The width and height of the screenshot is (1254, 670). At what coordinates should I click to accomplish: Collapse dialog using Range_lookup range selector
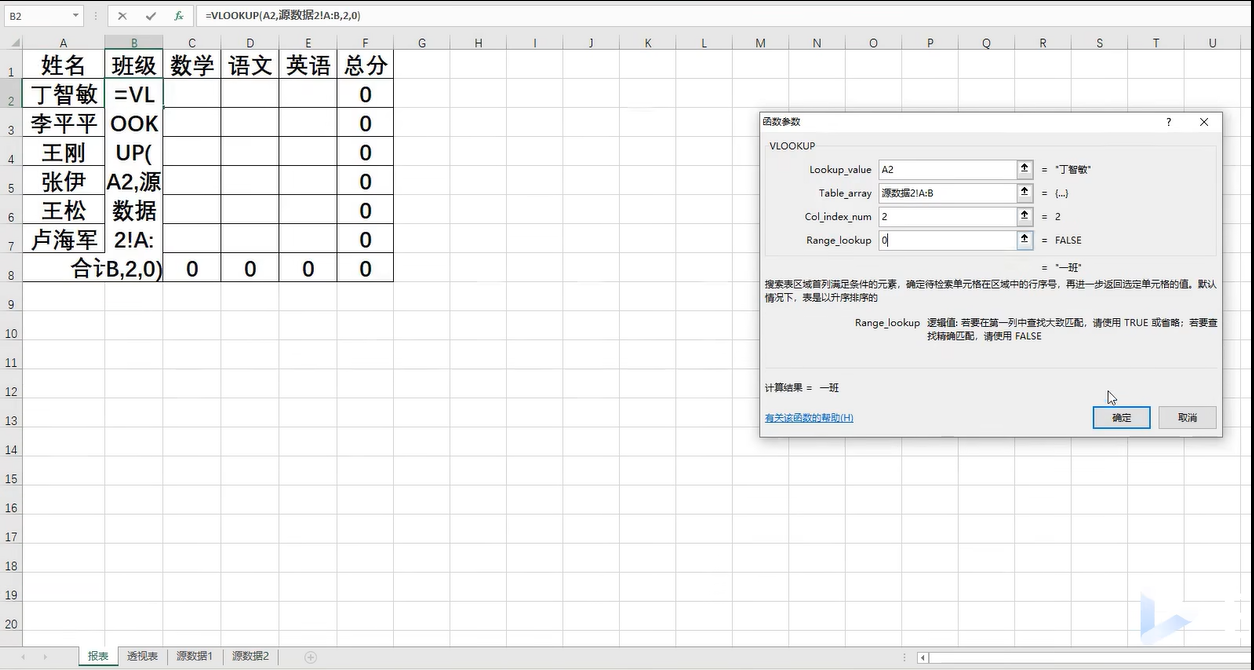[1025, 240]
